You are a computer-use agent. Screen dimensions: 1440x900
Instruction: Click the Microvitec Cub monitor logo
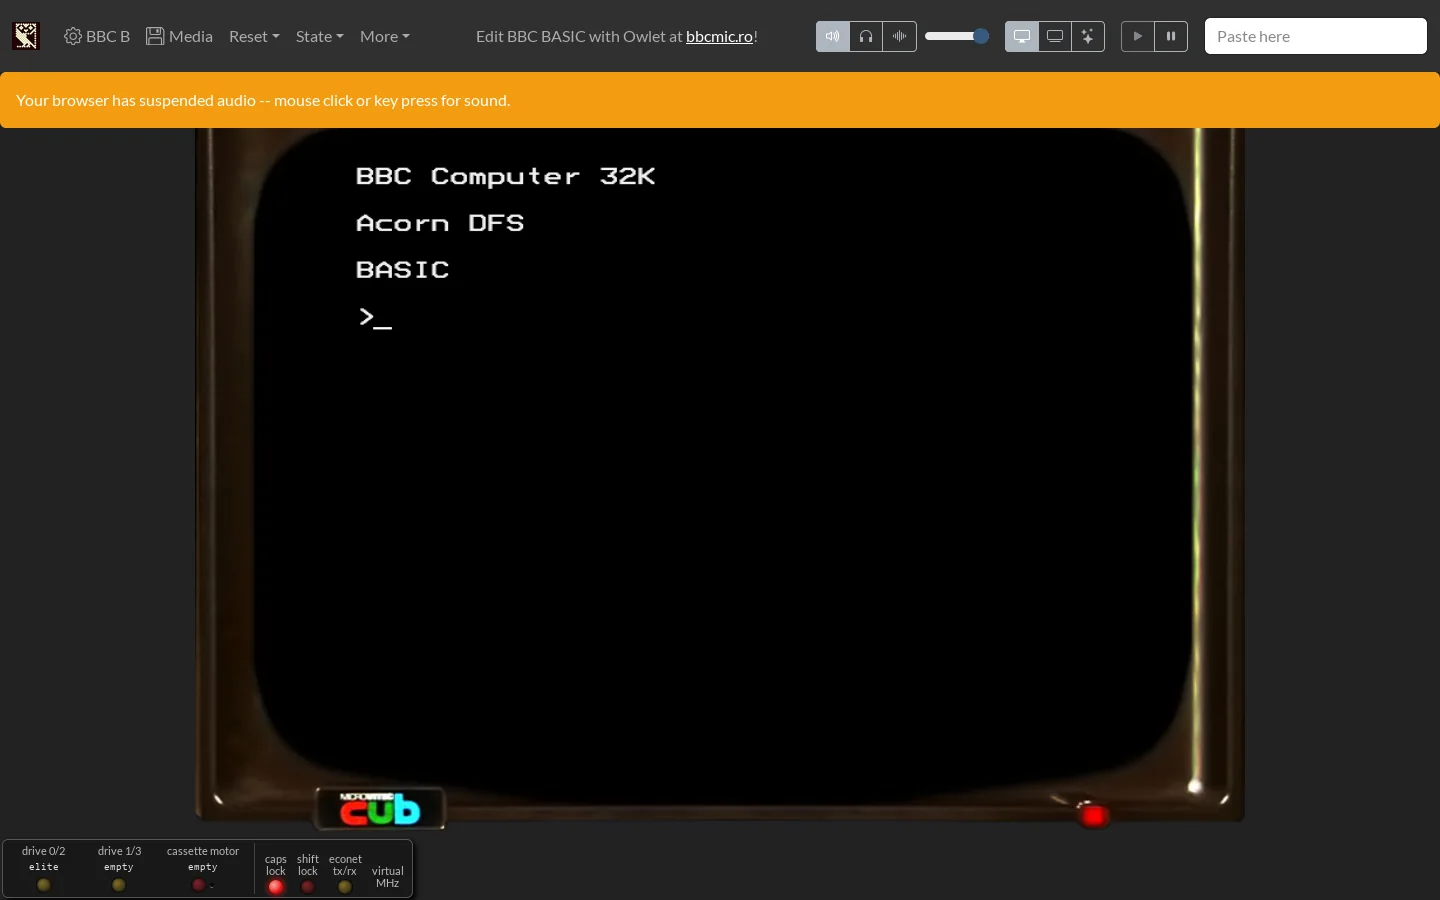click(381, 809)
